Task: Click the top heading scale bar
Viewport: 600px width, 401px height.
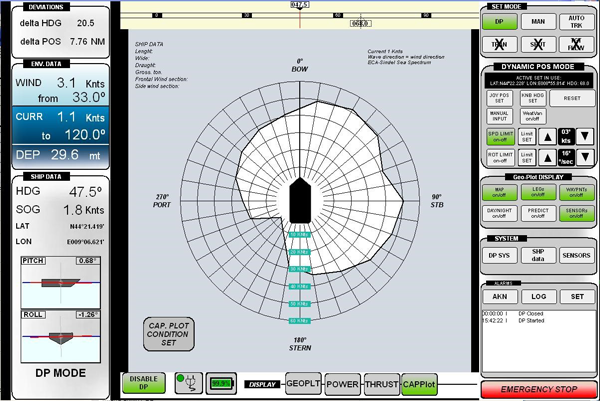Action: [300, 16]
